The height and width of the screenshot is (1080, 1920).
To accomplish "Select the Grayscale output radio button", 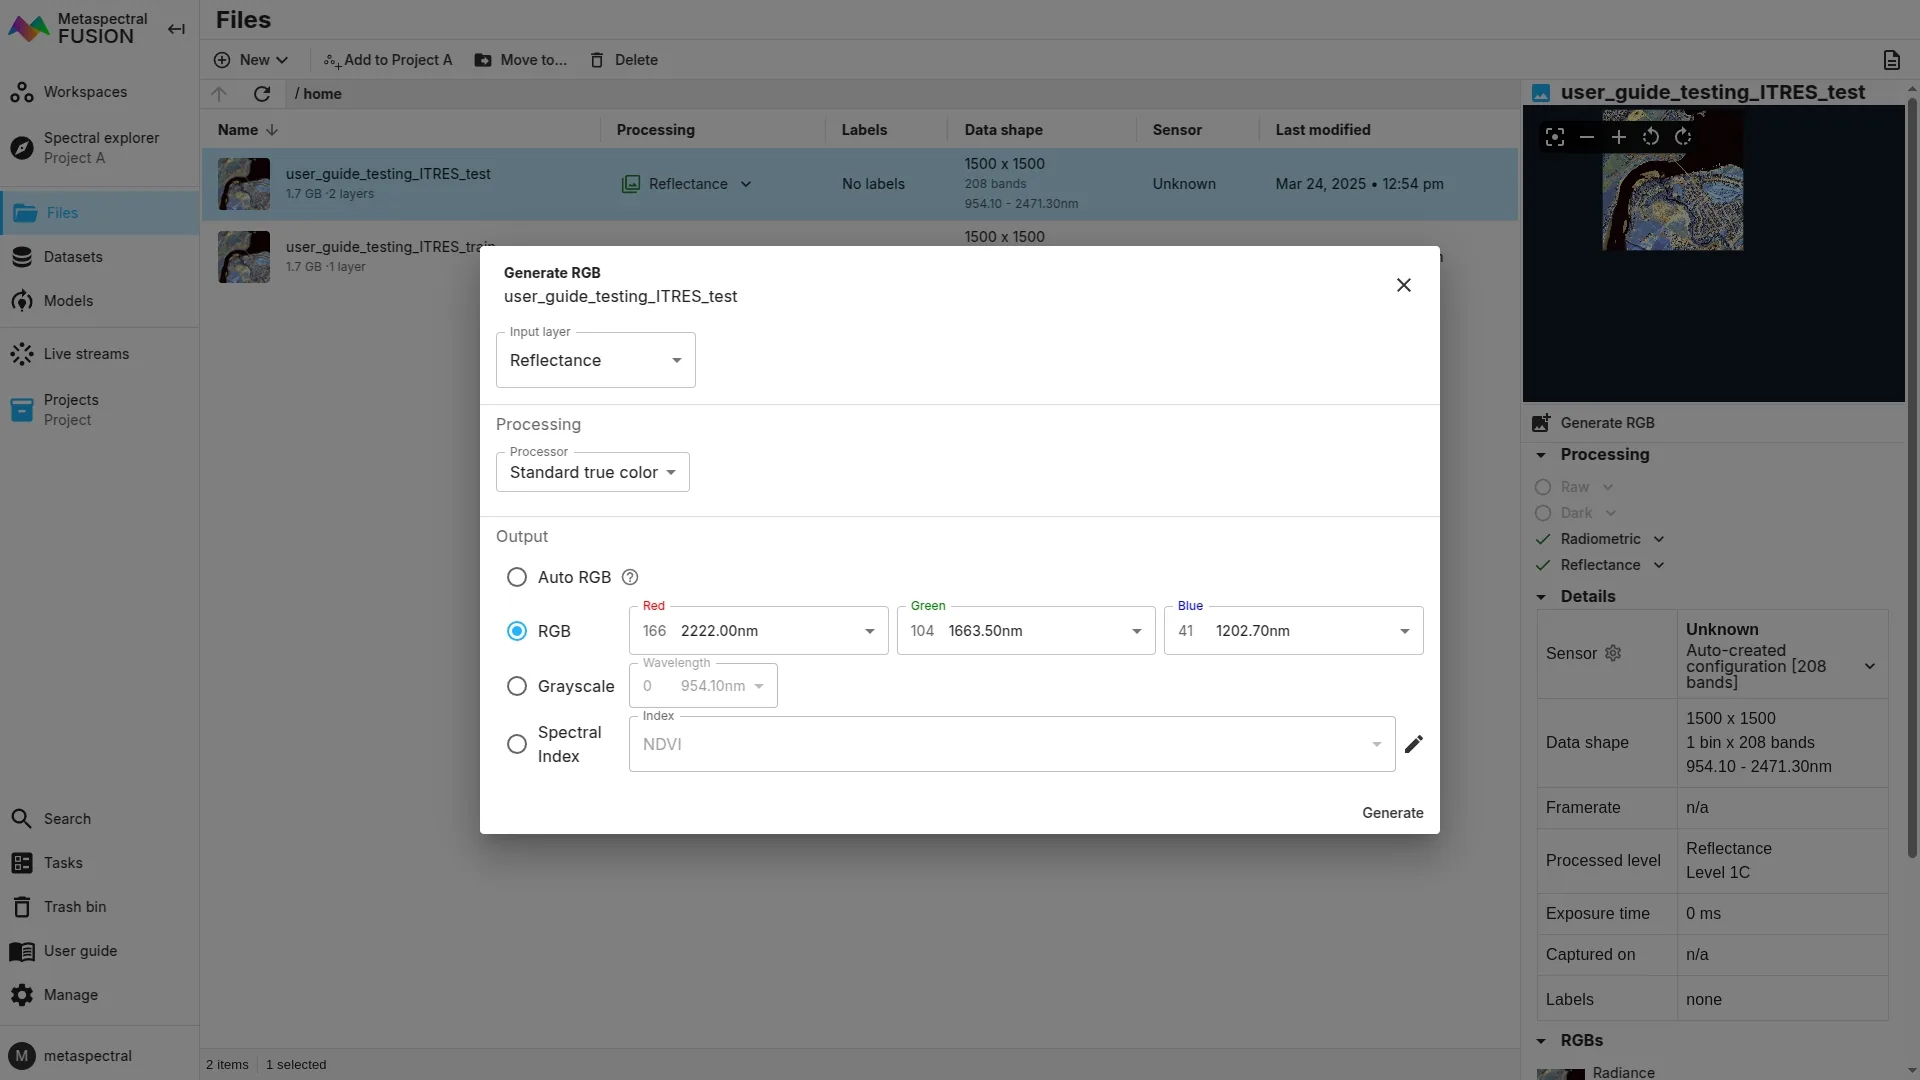I will tap(517, 686).
